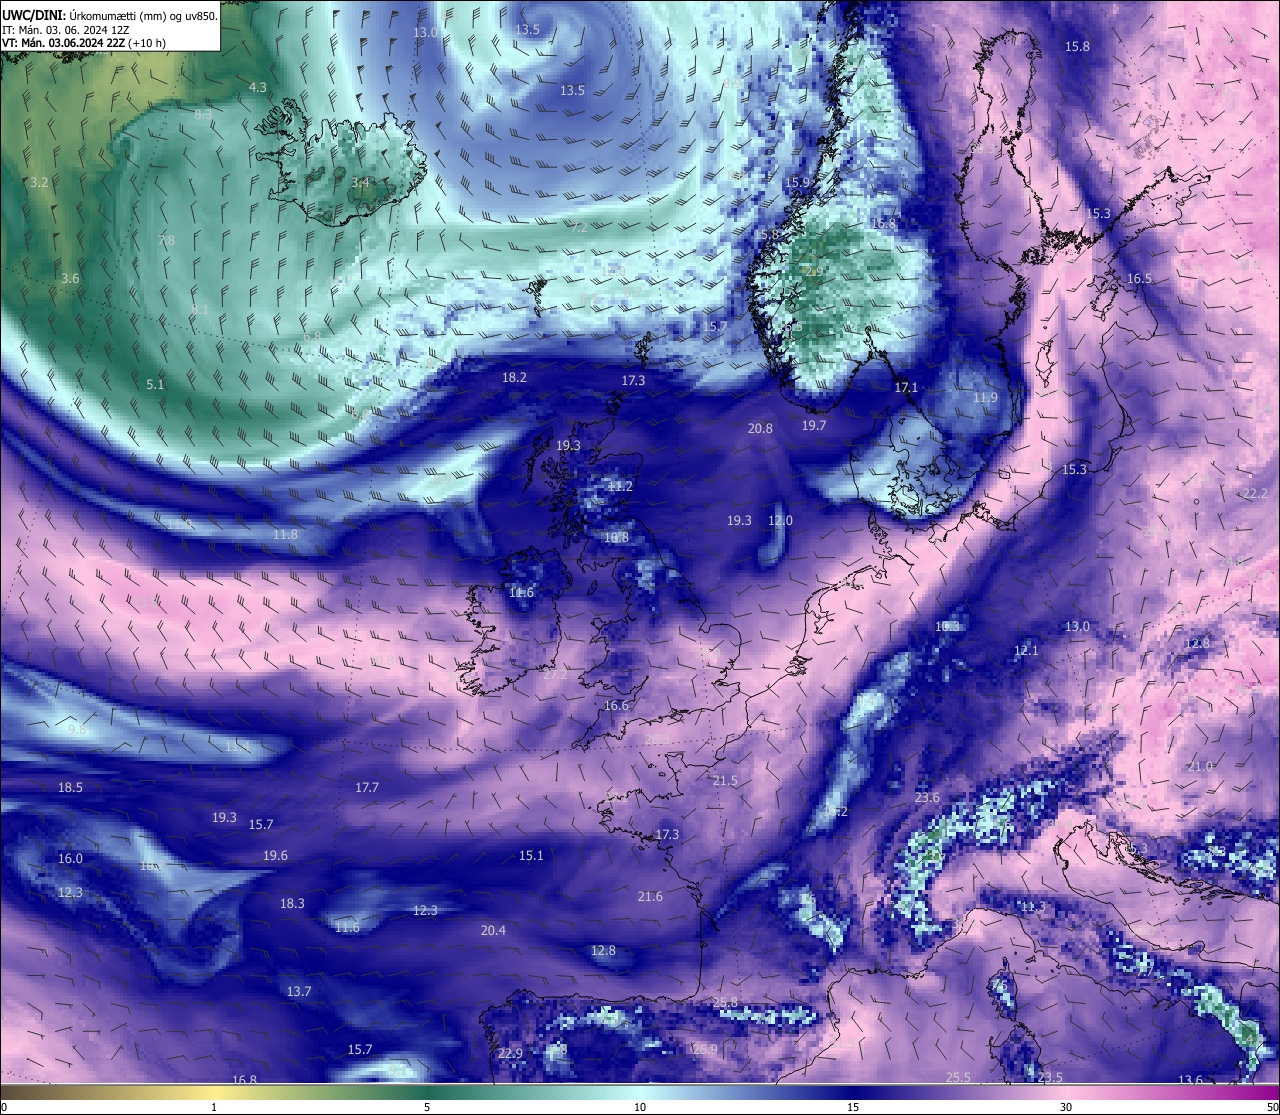The width and height of the screenshot is (1280, 1115).
Task: Click the 11.3 value over northern Italy
Action: click(1033, 907)
